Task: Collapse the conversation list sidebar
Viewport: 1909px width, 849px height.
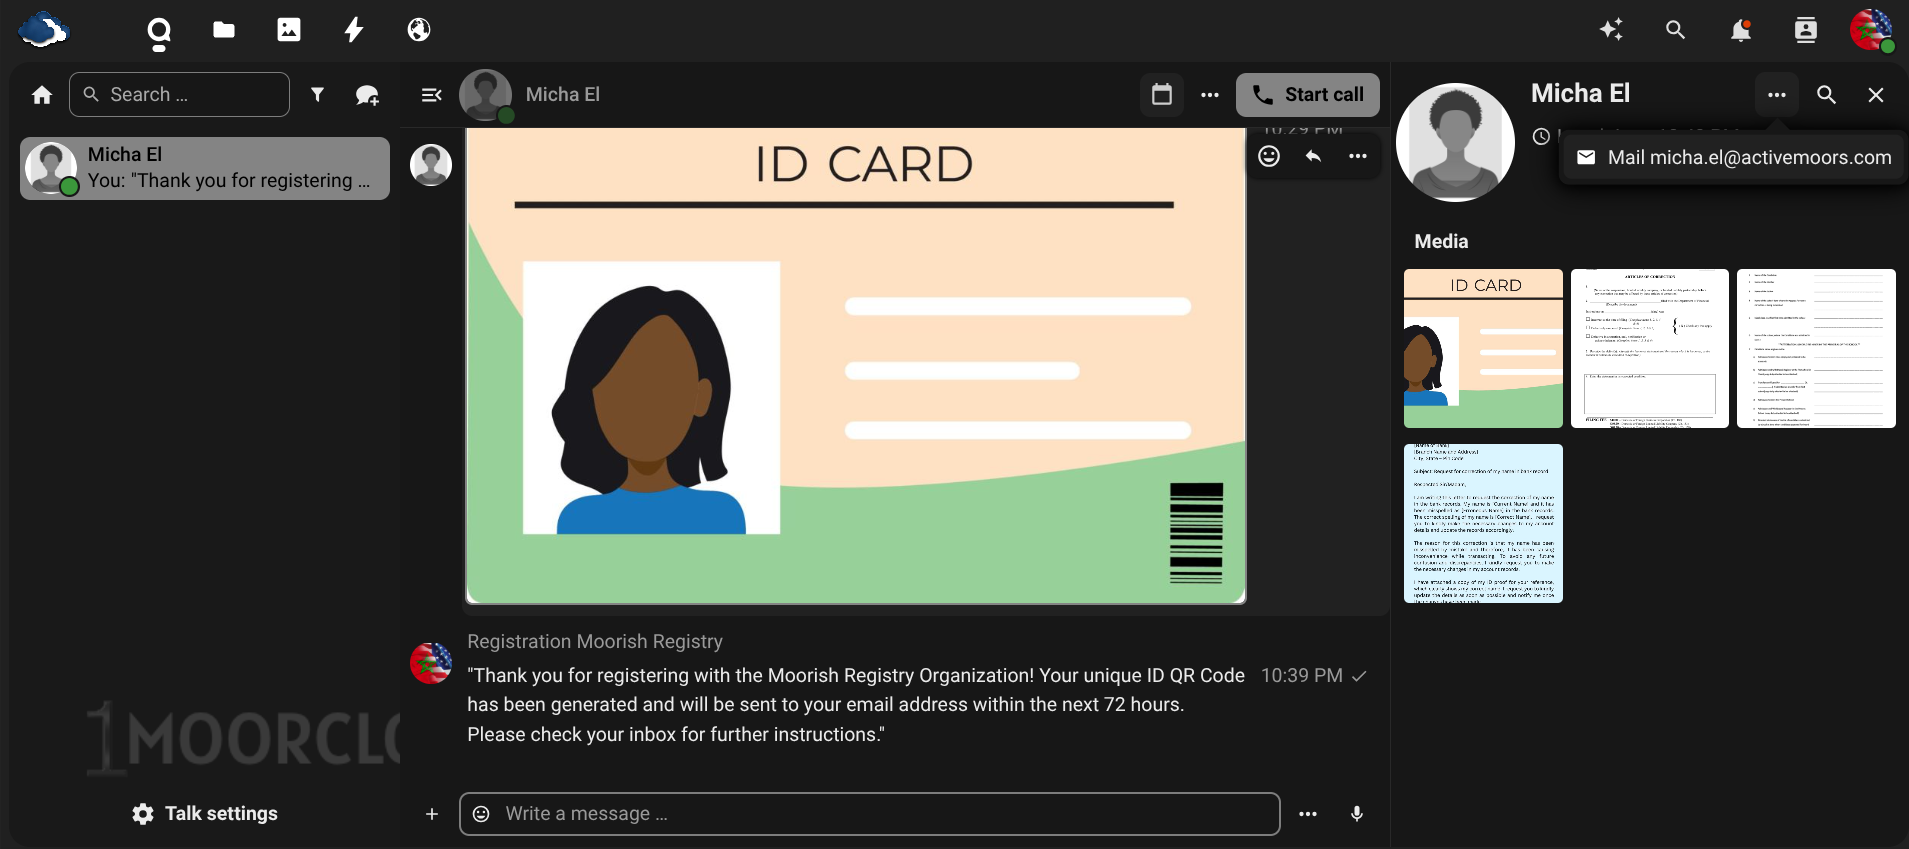Action: pyautogui.click(x=432, y=95)
